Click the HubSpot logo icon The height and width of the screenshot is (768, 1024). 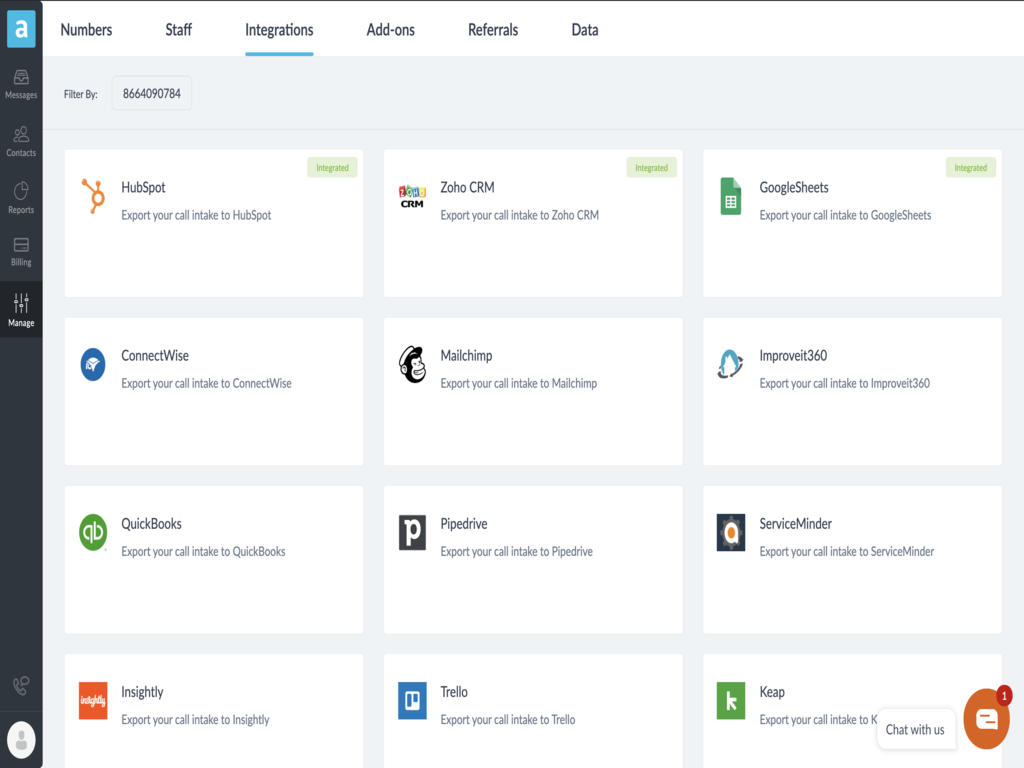93,196
